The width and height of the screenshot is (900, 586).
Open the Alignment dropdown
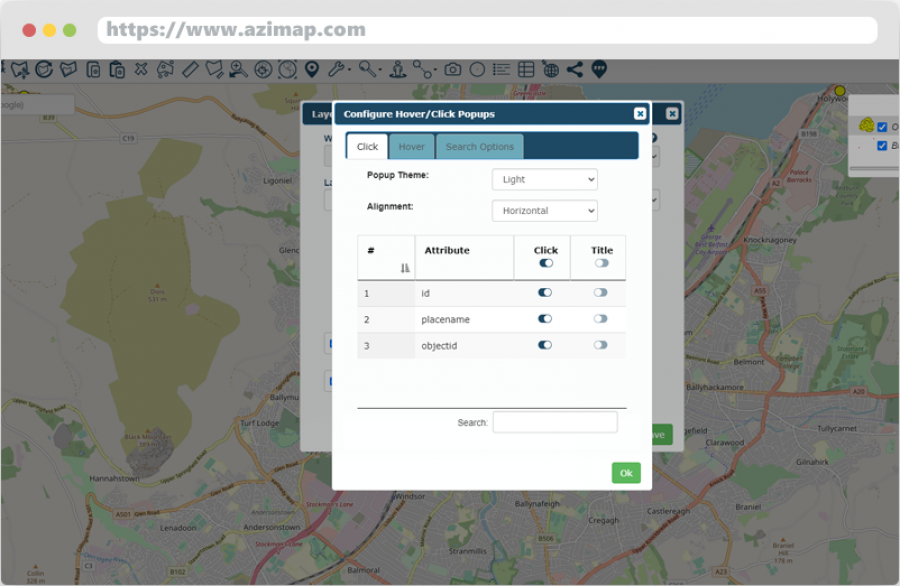545,211
